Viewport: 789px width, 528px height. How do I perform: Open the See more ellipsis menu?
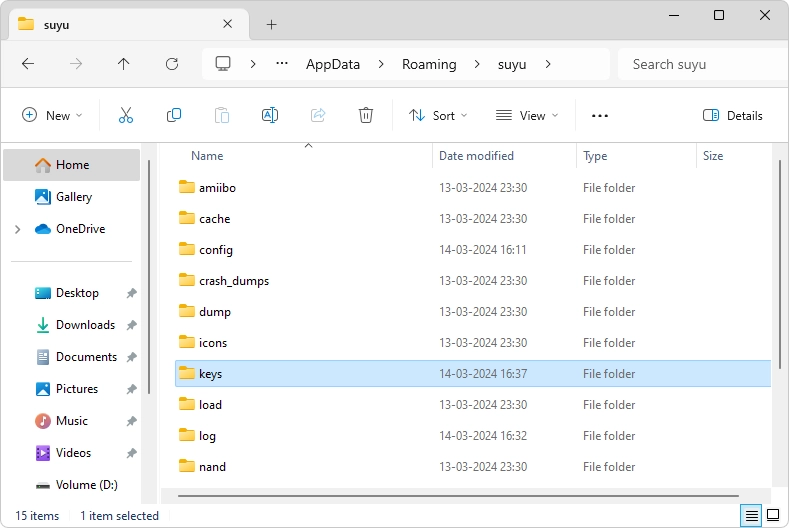tap(600, 116)
